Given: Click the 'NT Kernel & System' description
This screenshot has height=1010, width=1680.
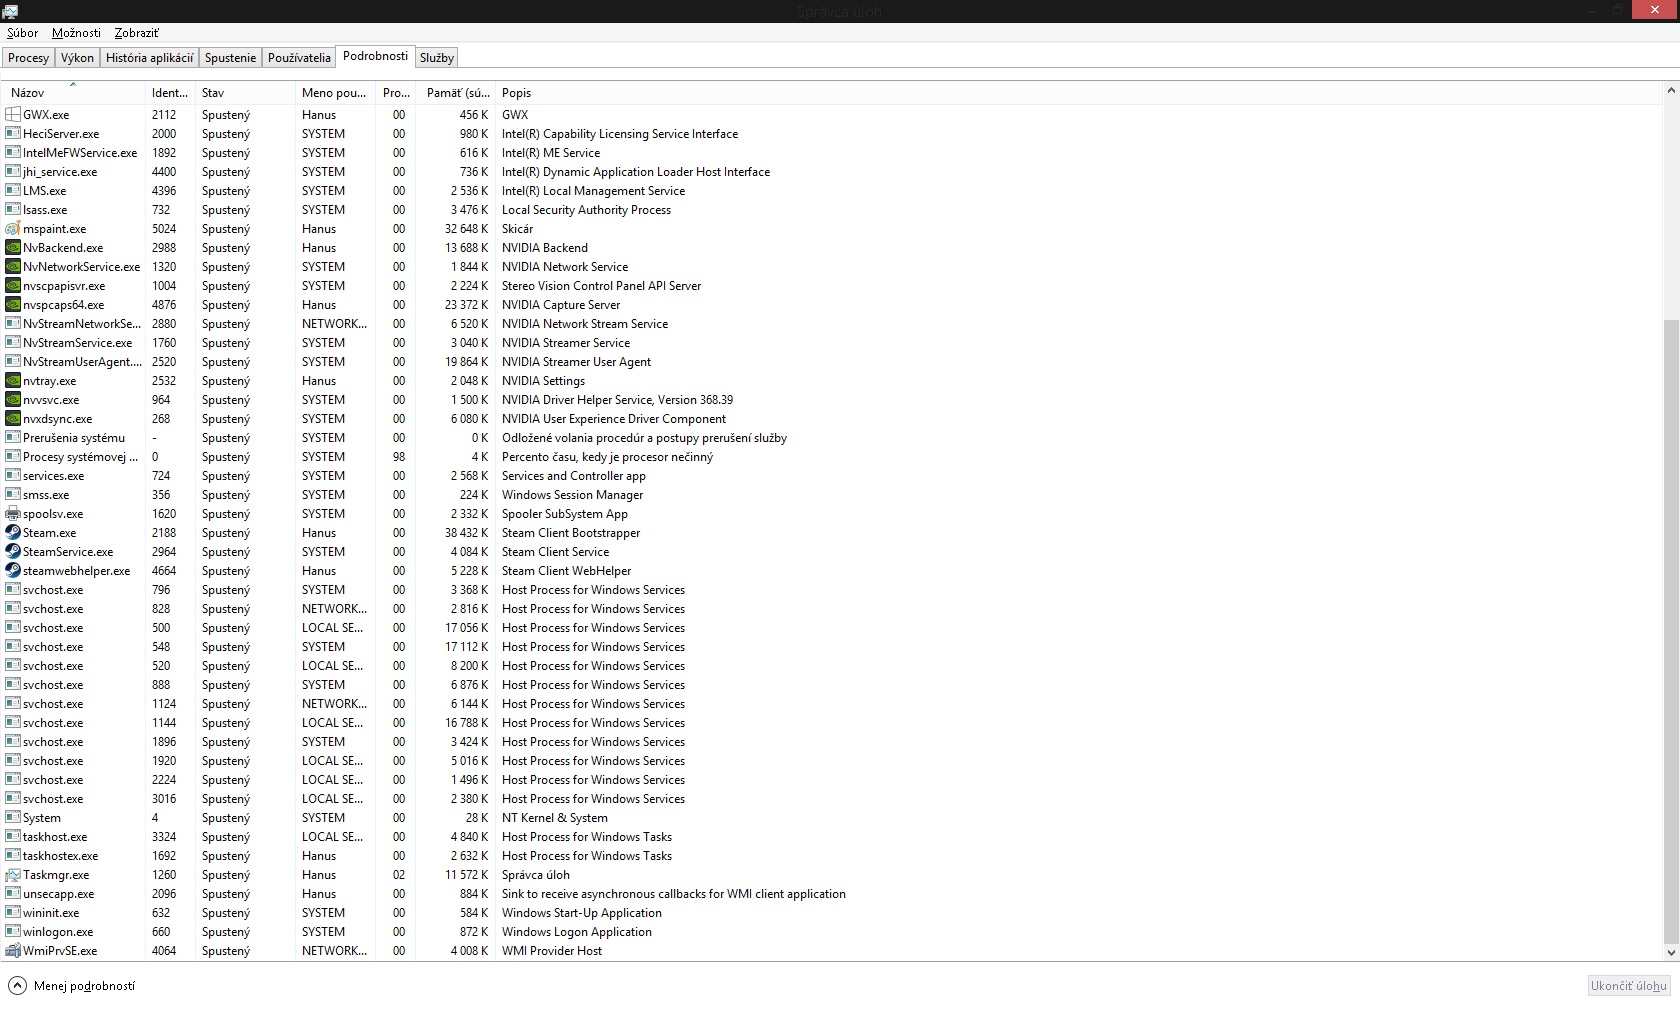Looking at the screenshot, I should click(555, 818).
